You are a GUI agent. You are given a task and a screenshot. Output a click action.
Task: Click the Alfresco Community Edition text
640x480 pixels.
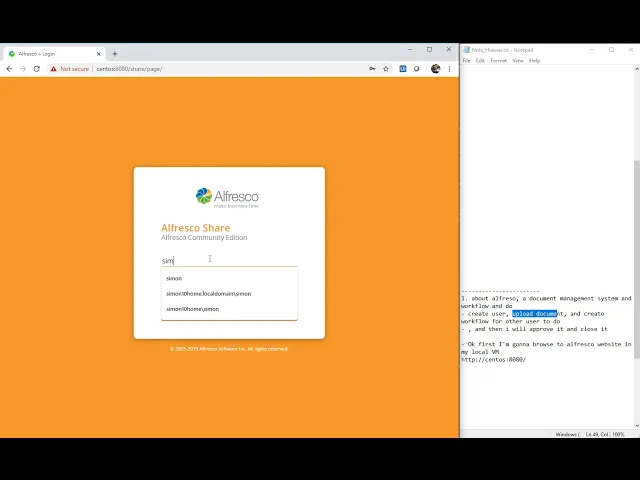pyautogui.click(x=204, y=238)
